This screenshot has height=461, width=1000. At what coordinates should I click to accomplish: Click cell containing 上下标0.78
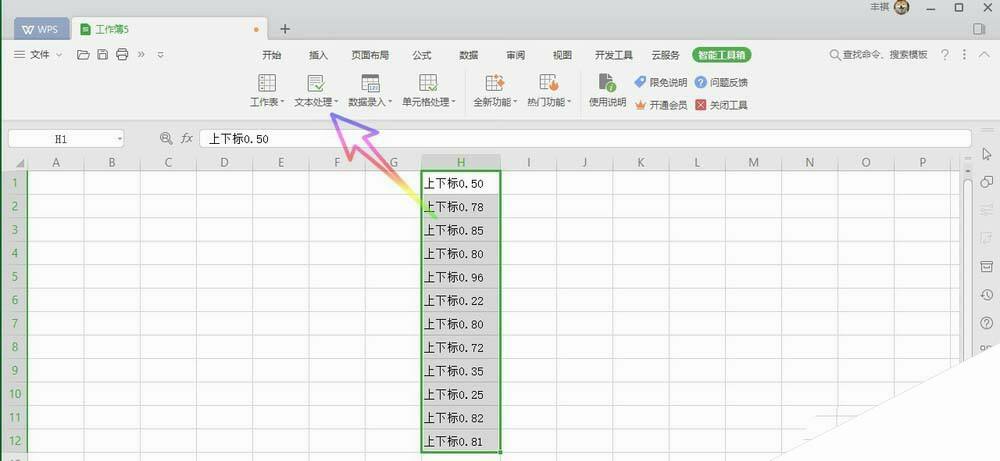(461, 207)
